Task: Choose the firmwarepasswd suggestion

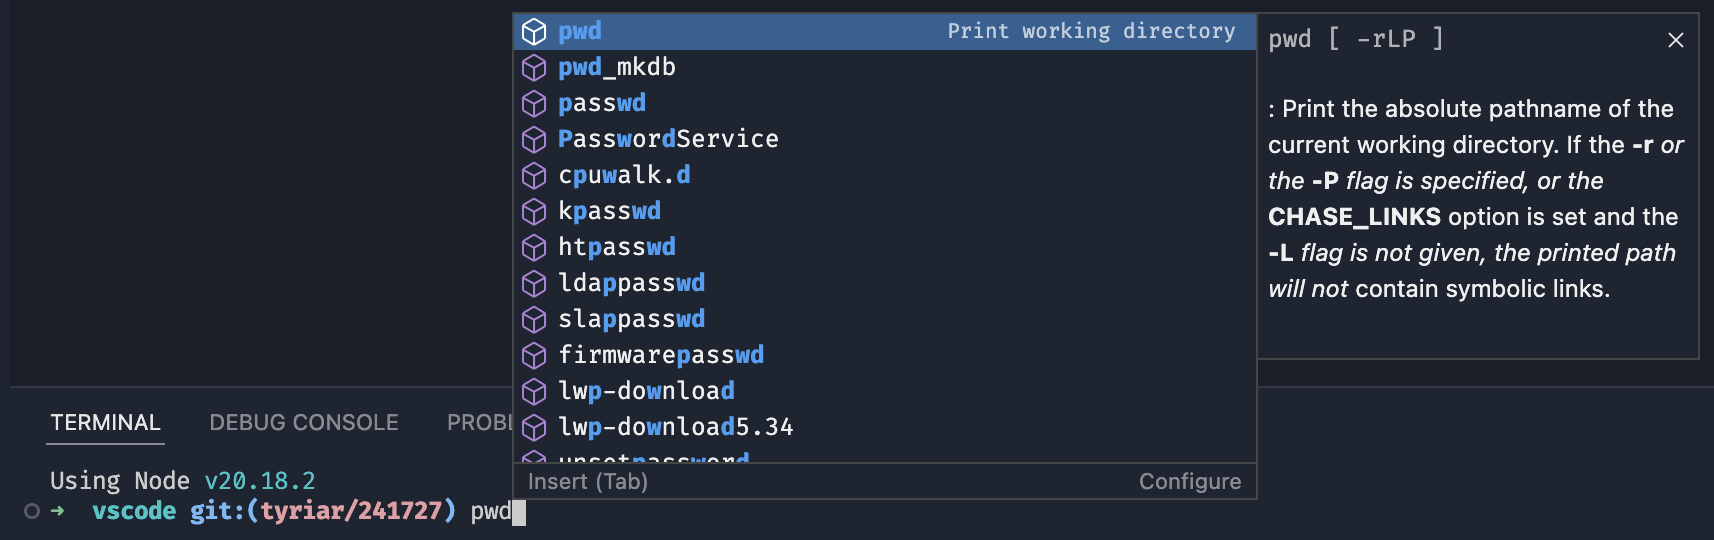Action: coord(661,355)
